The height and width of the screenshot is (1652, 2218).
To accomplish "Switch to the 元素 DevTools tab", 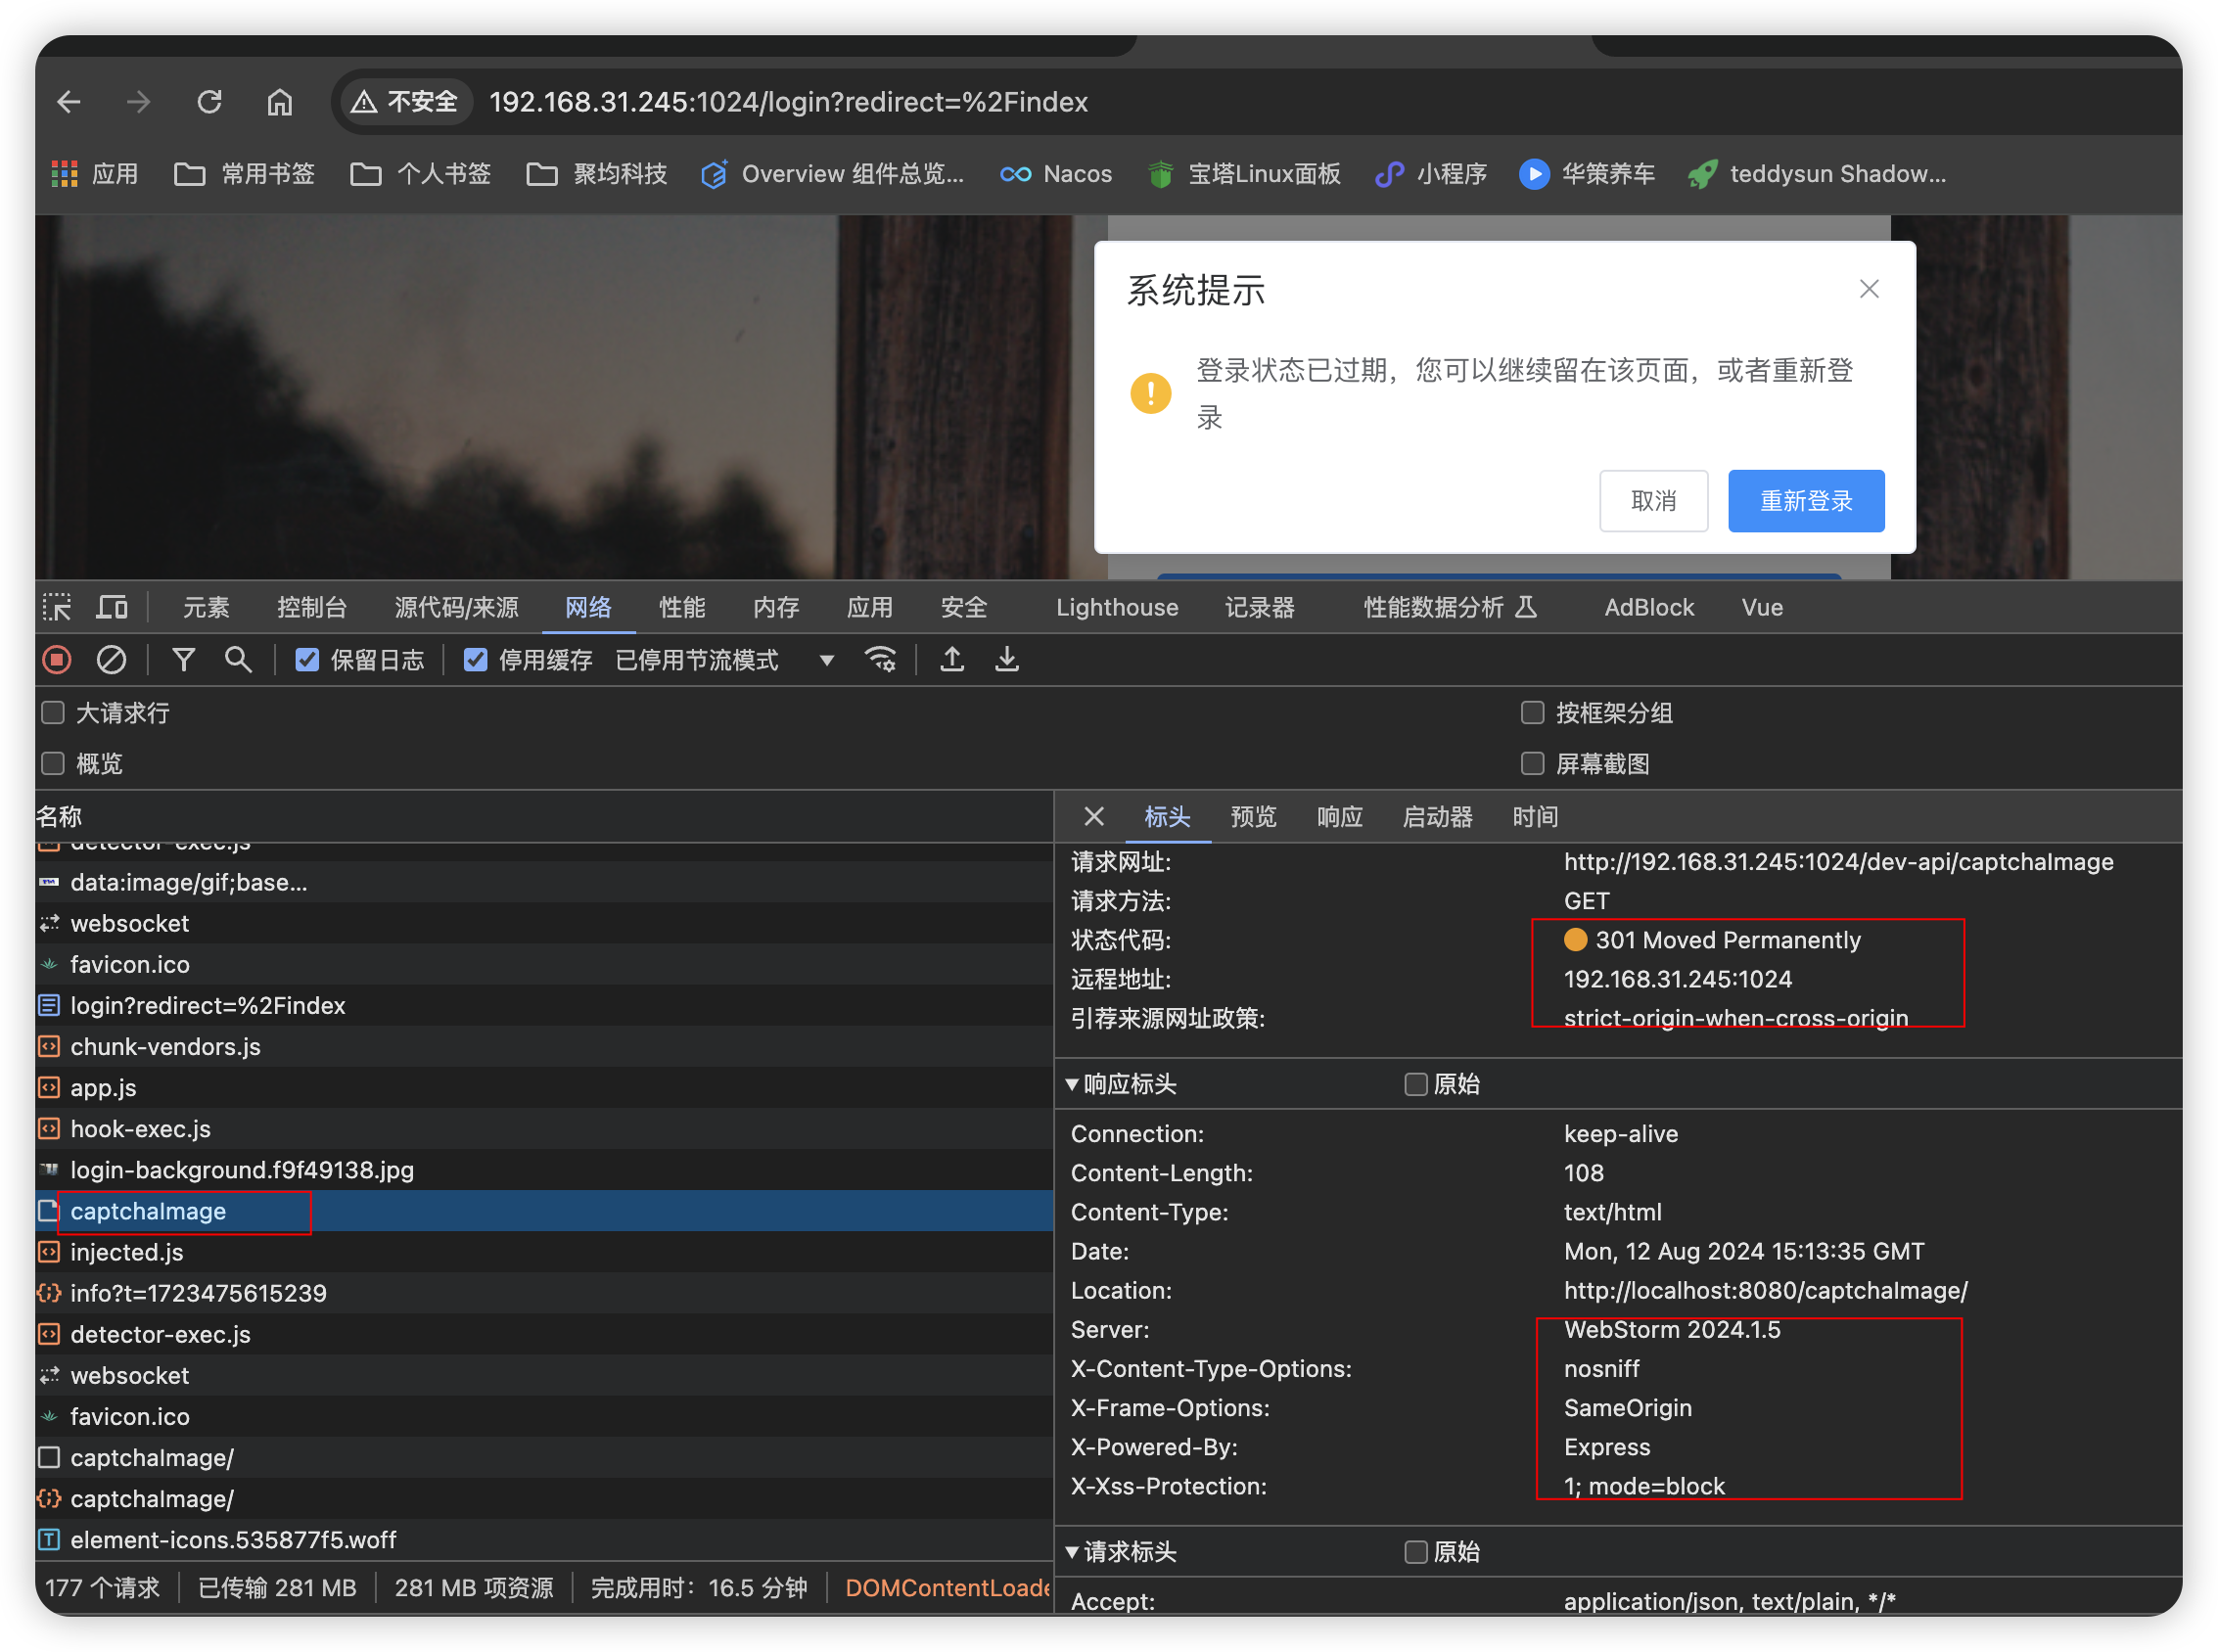I will point(206,607).
